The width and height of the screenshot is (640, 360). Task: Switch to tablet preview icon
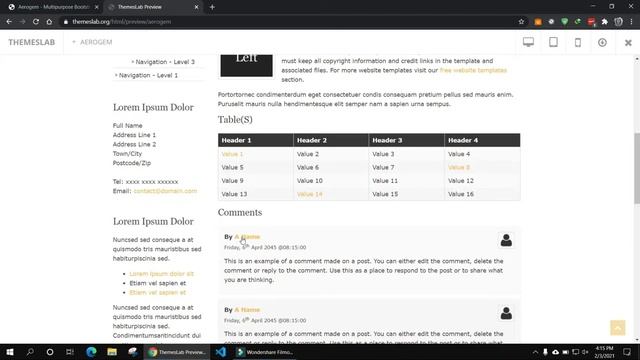click(x=553, y=42)
